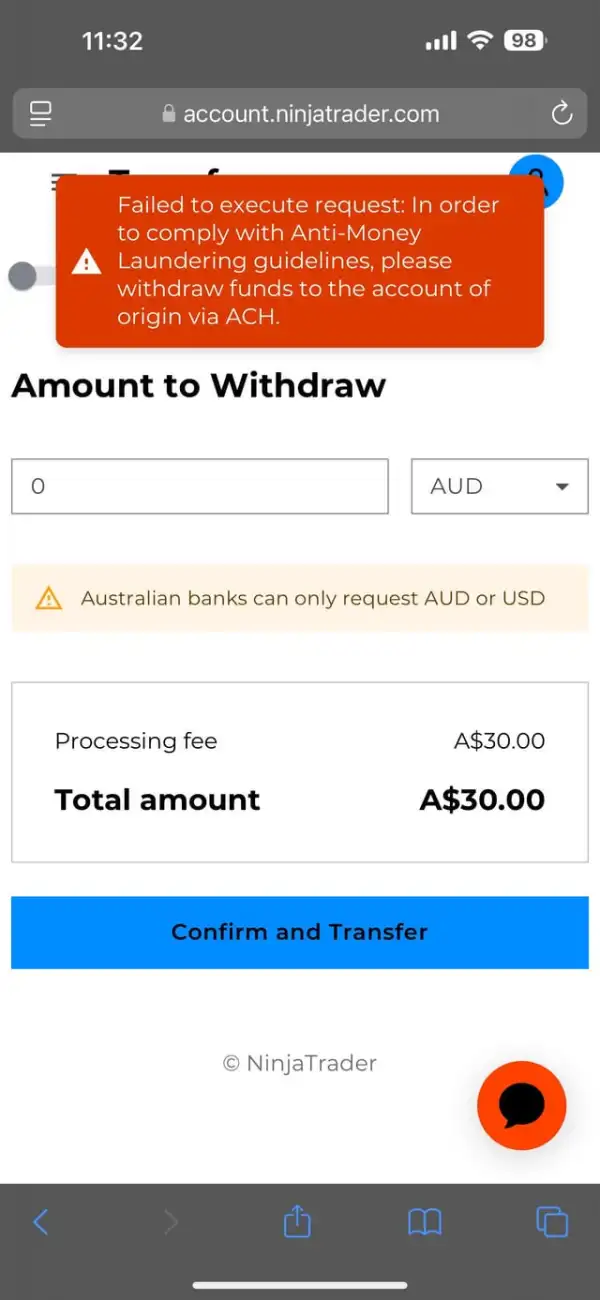This screenshot has height=1300, width=600.
Task: Reload the page with the refresh icon
Action: click(x=562, y=113)
